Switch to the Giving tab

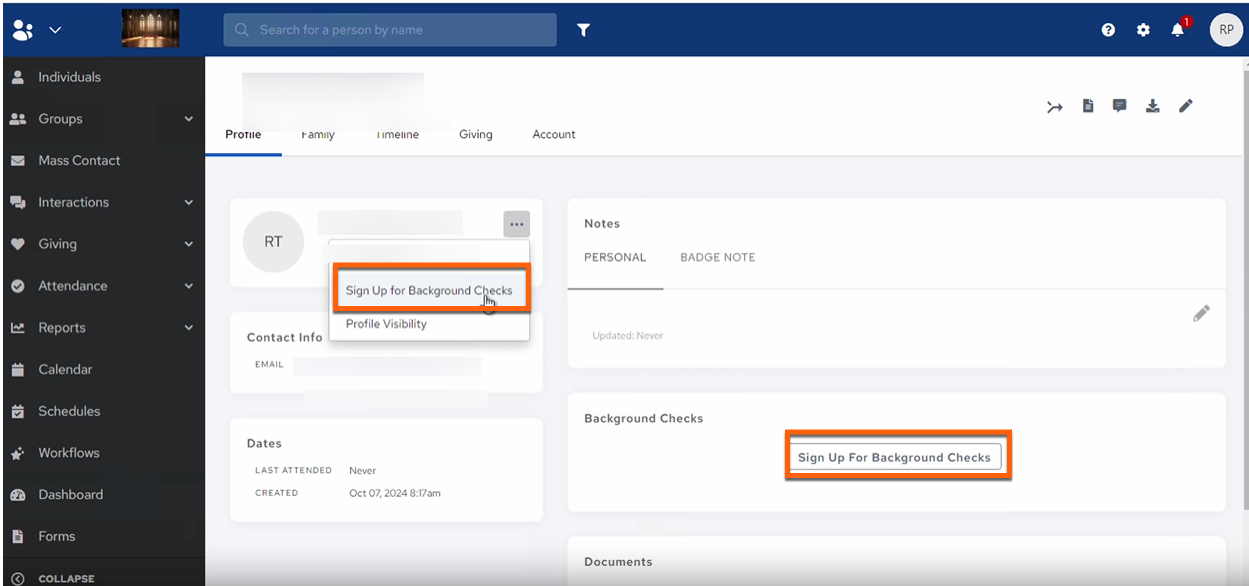click(x=475, y=134)
